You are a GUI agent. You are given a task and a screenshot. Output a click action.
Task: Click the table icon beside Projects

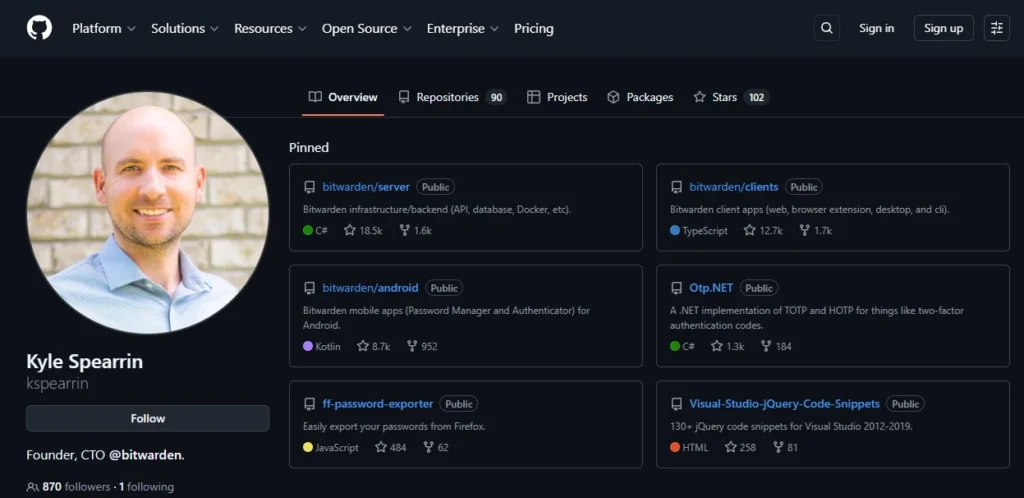pos(534,97)
